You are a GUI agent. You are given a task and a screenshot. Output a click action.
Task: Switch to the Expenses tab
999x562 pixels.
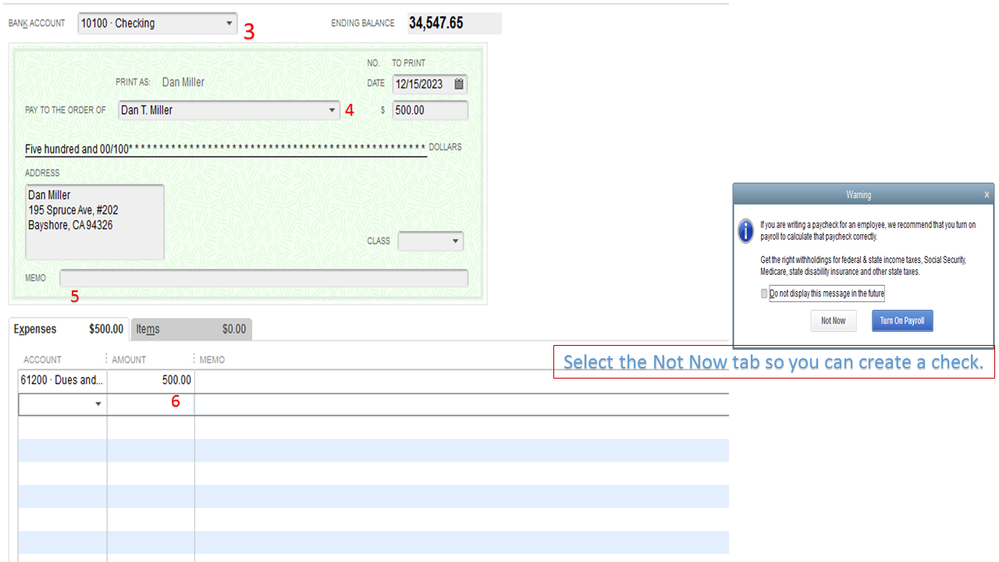[x=69, y=329]
